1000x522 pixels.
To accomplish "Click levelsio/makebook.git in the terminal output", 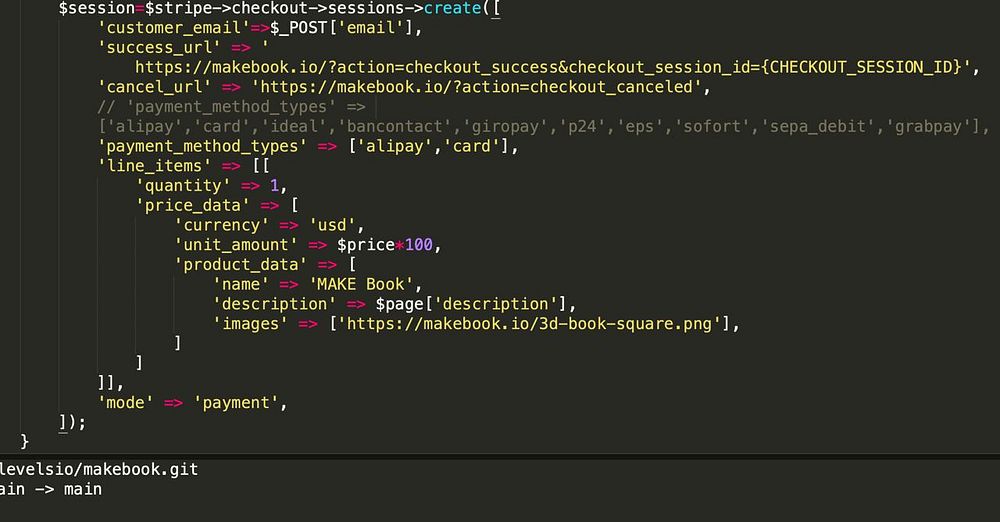I will pyautogui.click(x=99, y=470).
